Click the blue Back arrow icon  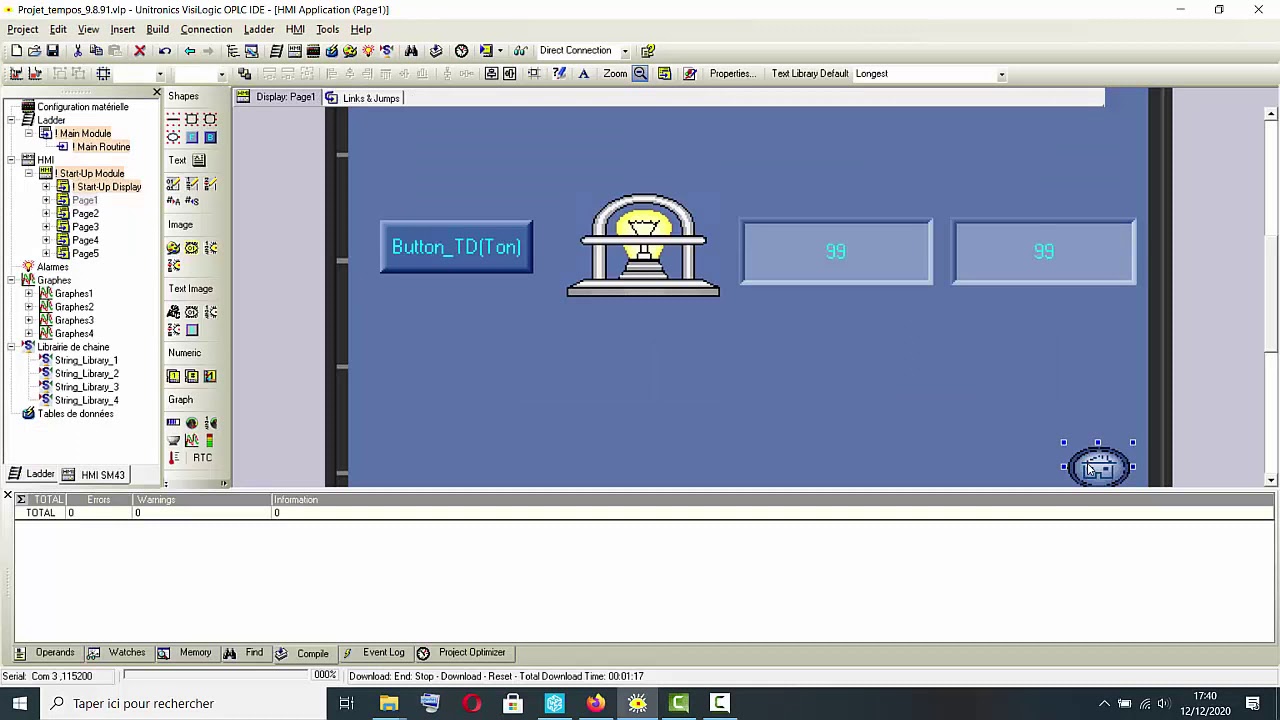190,50
